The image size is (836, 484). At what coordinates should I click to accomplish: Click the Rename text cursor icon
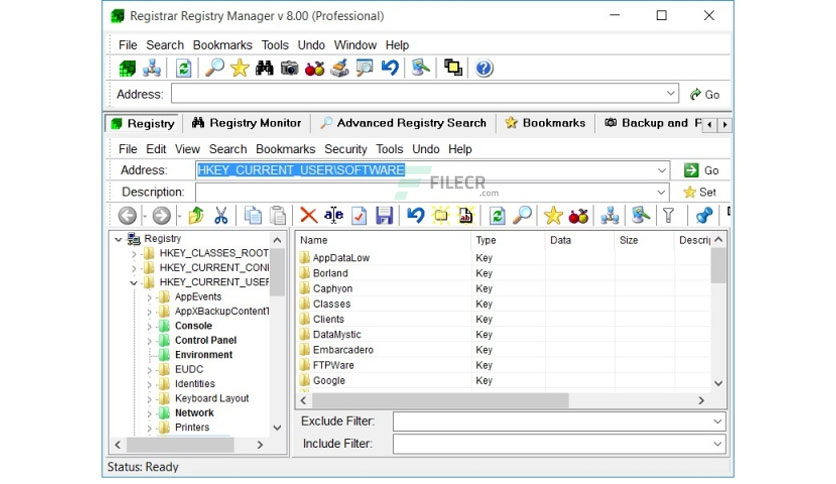tap(334, 216)
